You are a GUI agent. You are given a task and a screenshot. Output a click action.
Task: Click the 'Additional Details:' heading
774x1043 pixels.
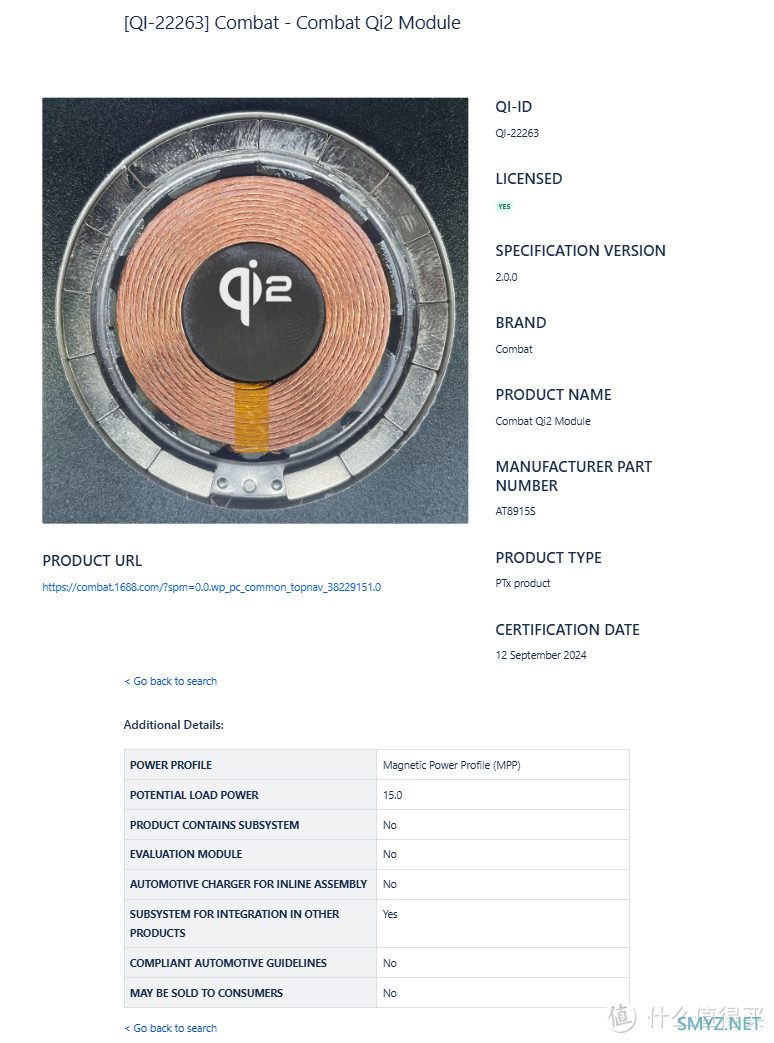[174, 725]
